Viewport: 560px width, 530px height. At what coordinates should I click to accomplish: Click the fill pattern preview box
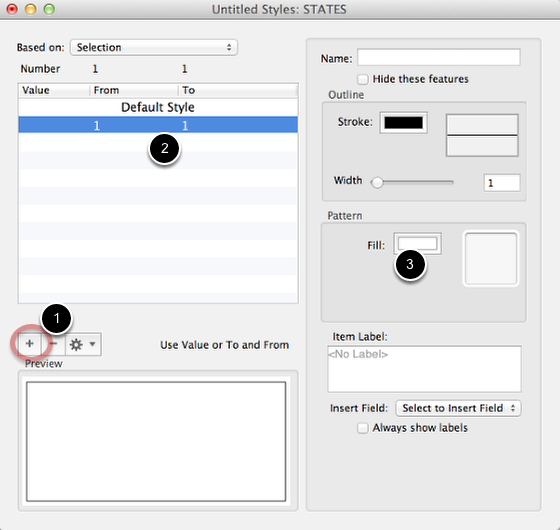click(x=491, y=259)
